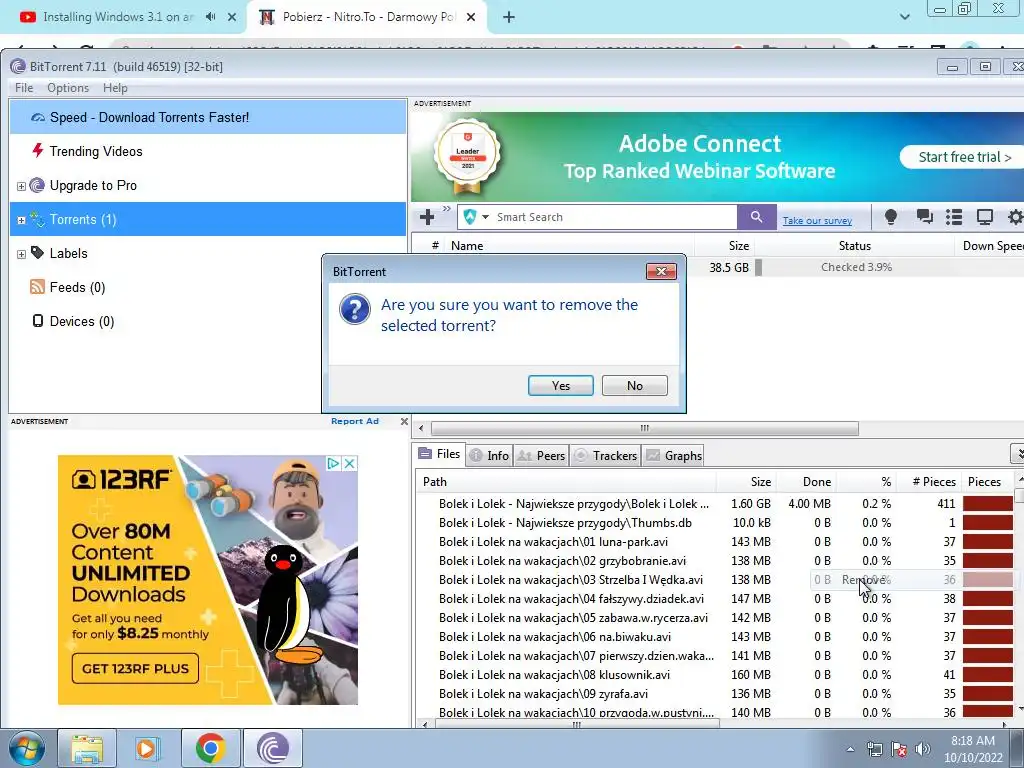Toggle the list view icon in toolbar

click(x=954, y=217)
